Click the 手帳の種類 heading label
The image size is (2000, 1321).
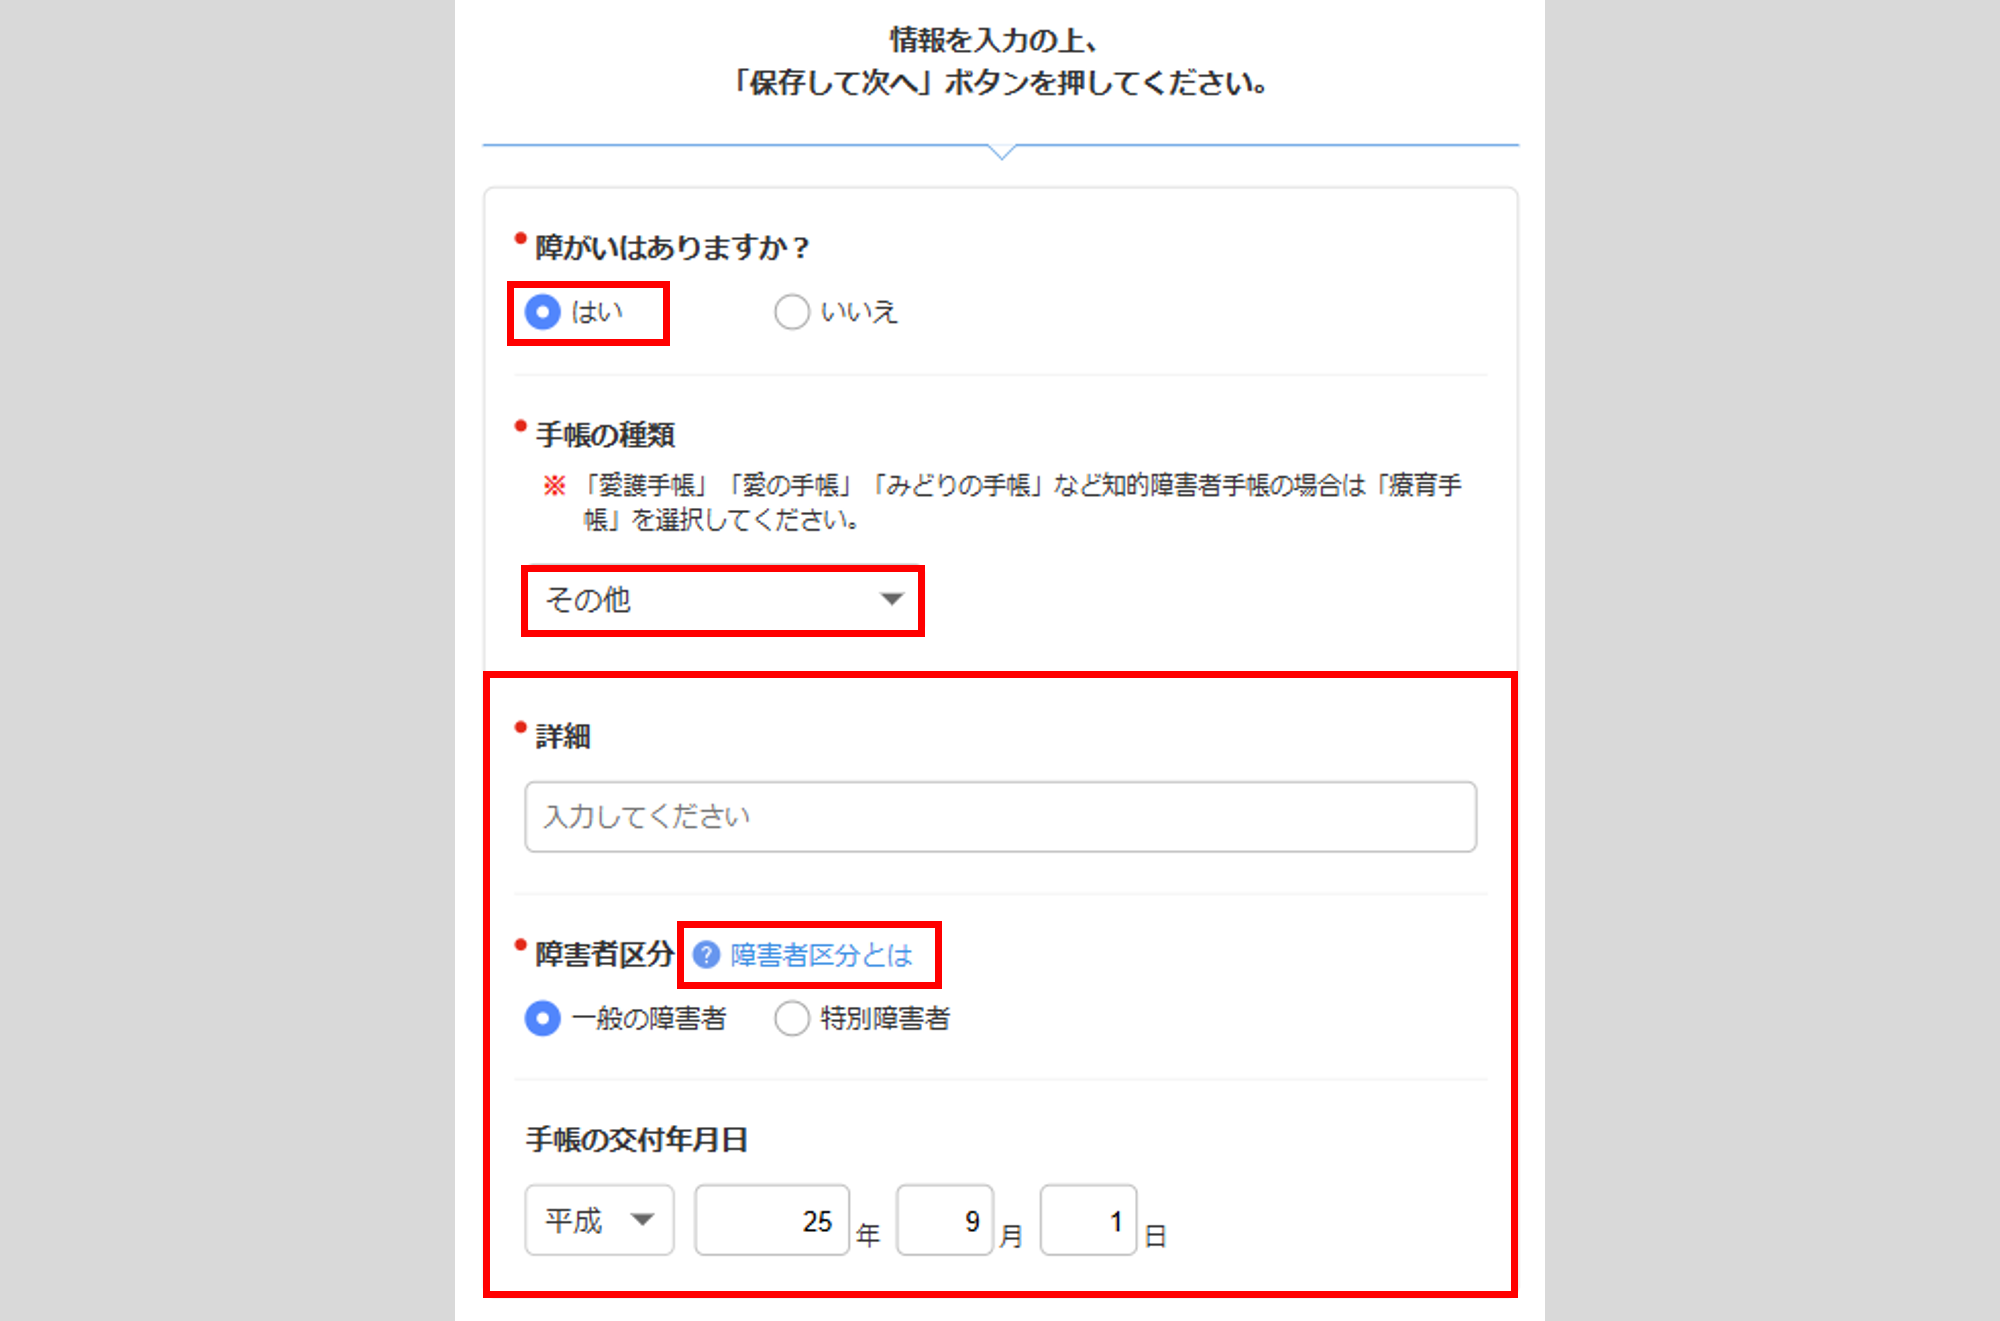click(605, 435)
